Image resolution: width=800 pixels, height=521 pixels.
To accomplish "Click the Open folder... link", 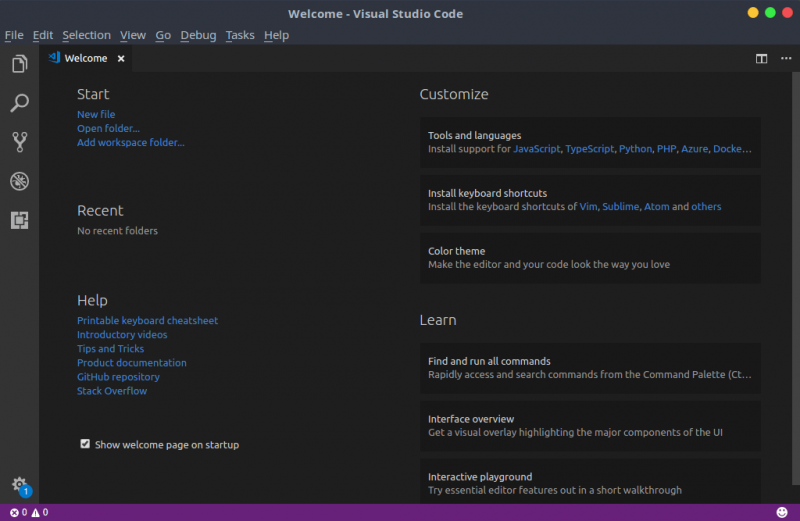I will (108, 129).
